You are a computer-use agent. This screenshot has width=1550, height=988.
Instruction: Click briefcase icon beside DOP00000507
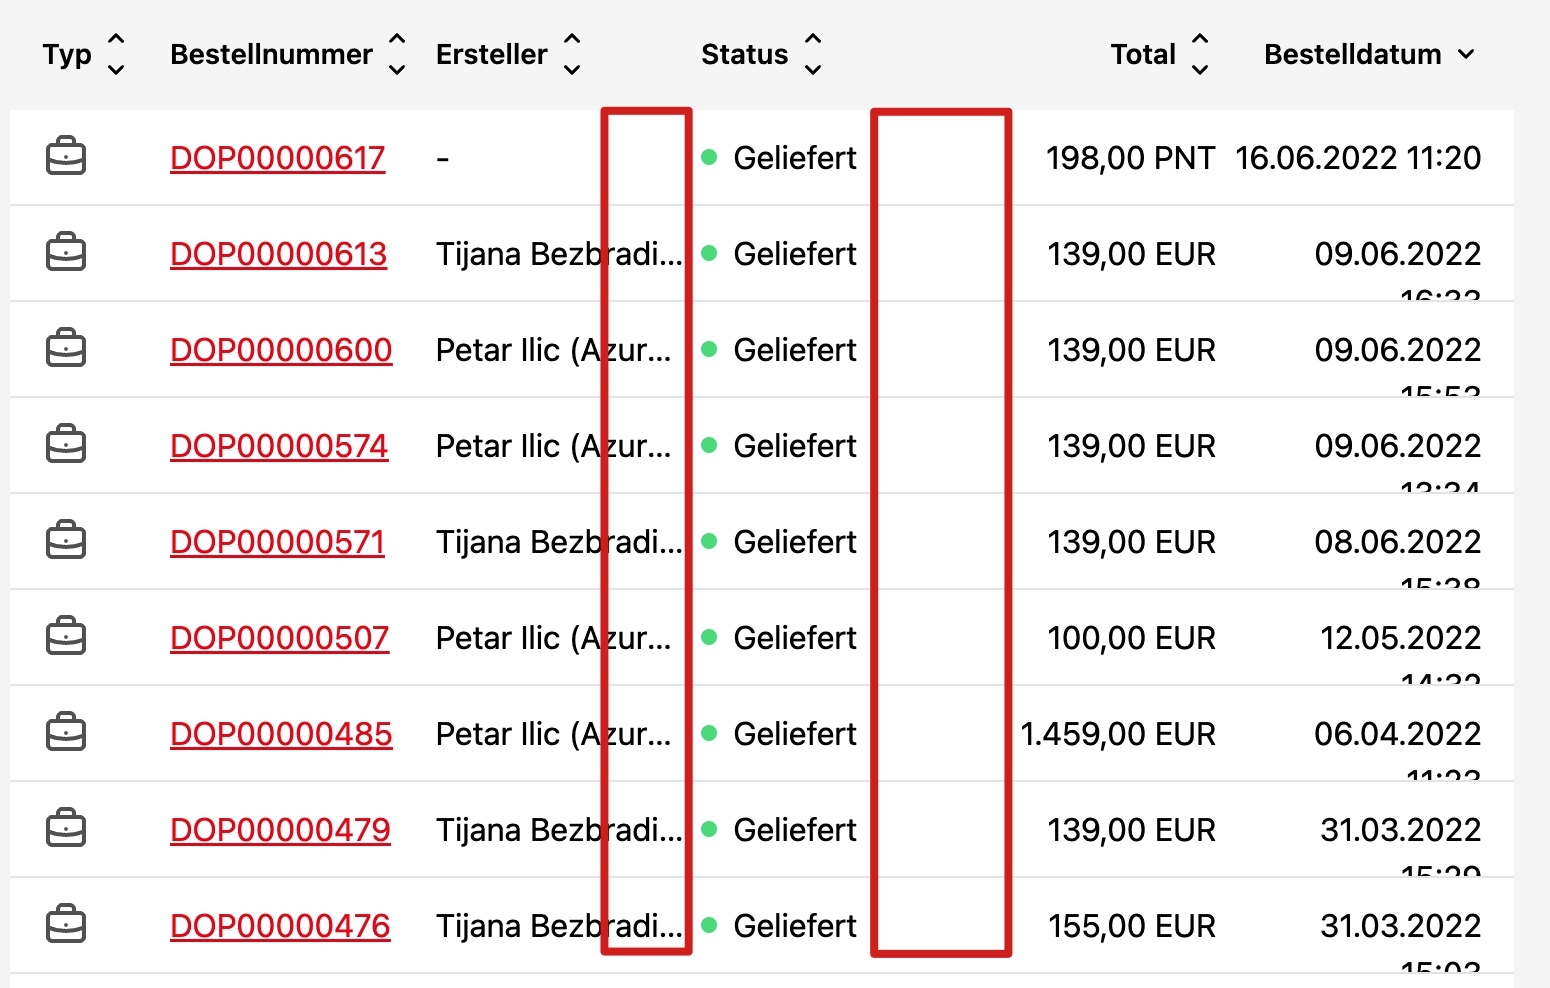point(66,637)
